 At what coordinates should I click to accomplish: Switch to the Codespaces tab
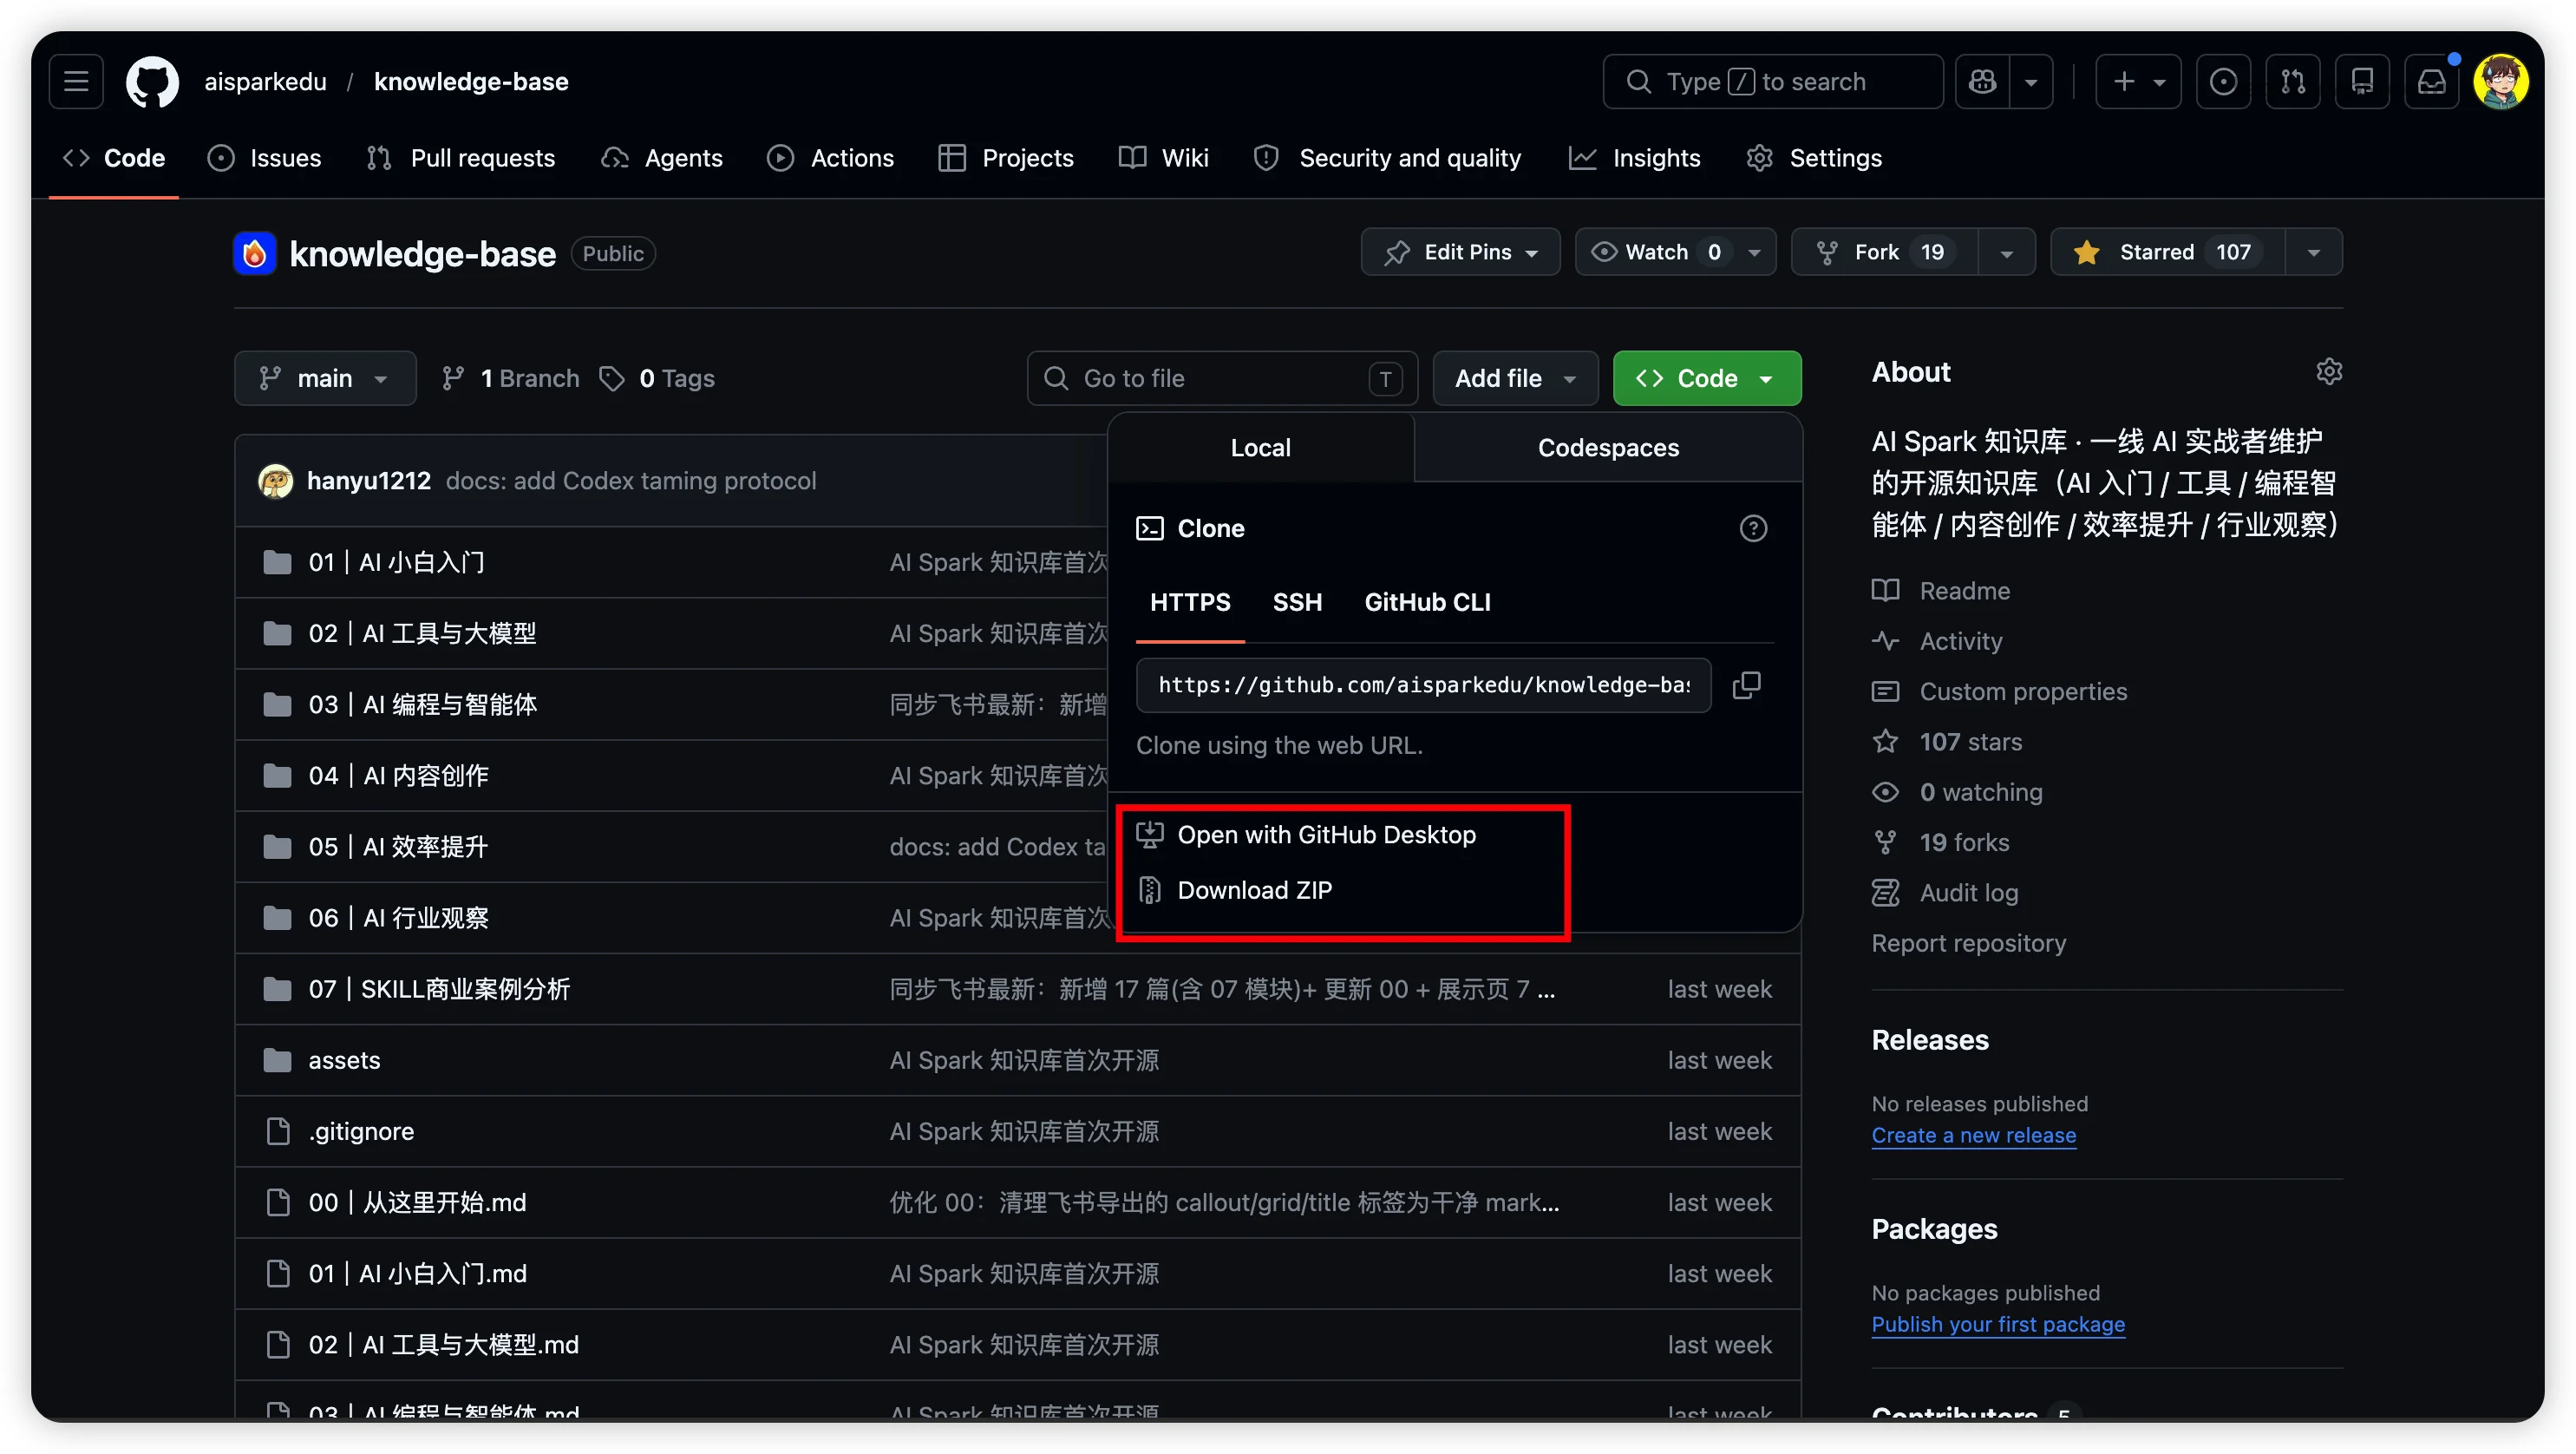(1608, 448)
